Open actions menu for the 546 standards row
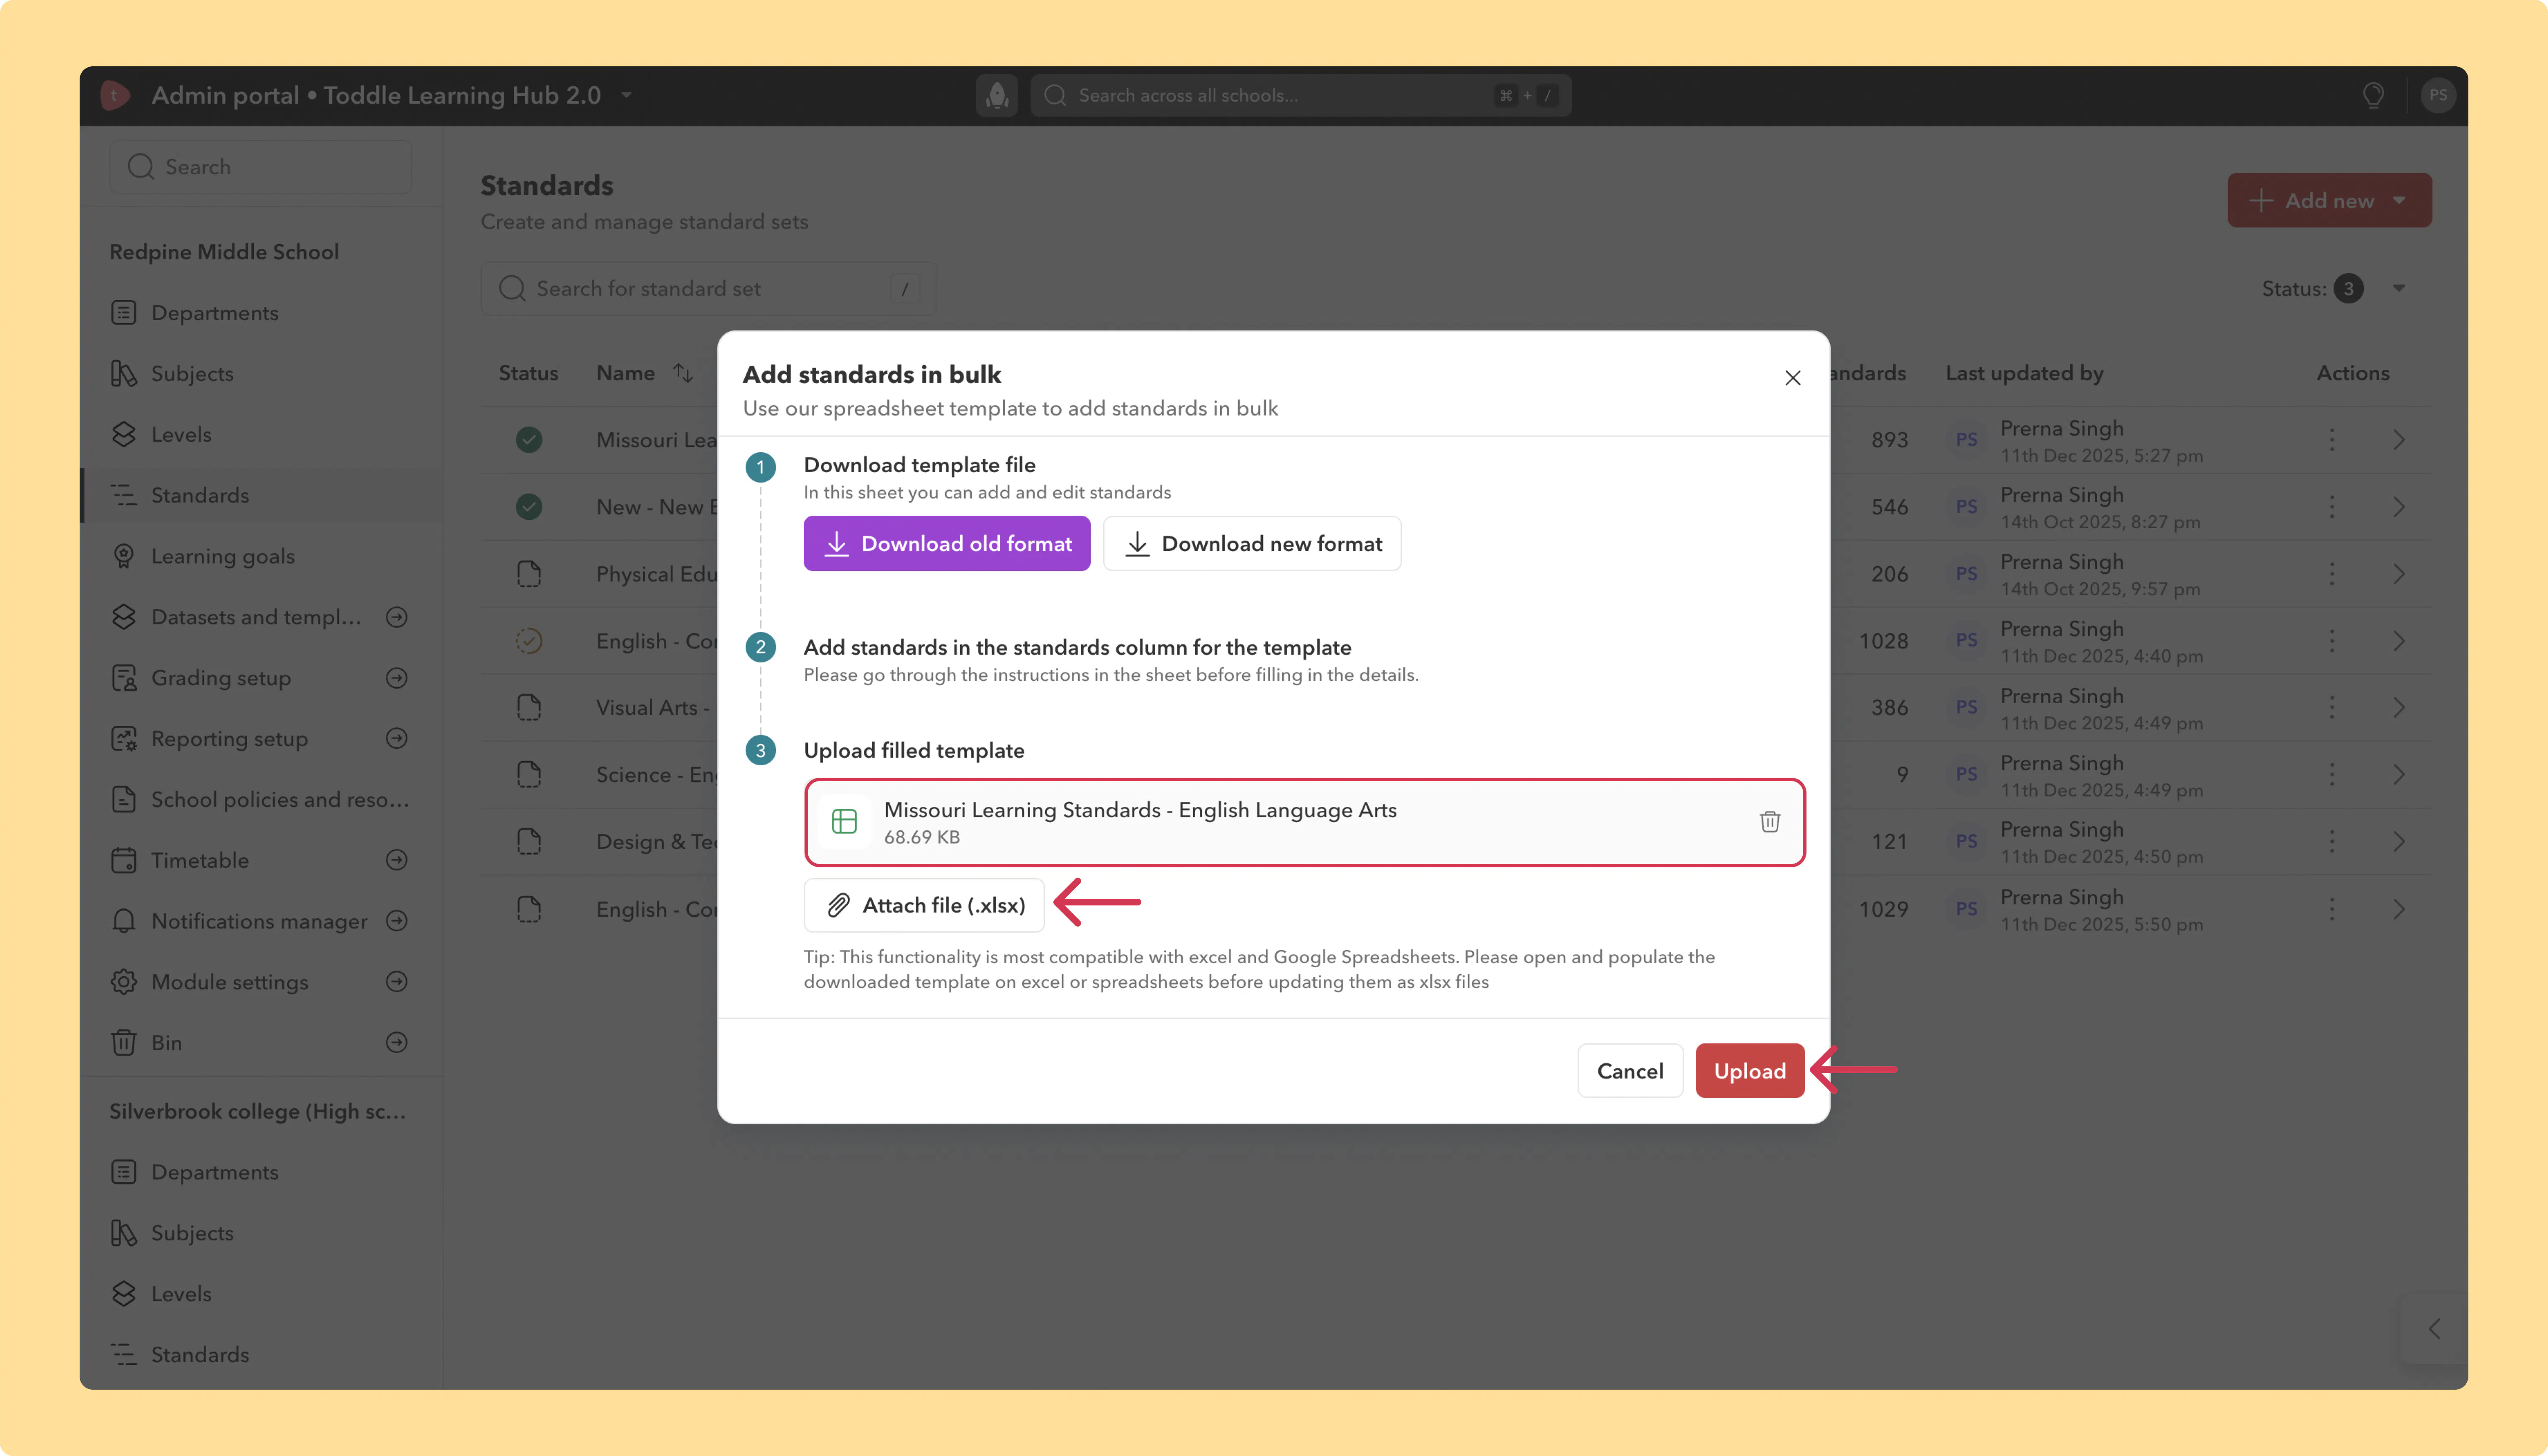Screen dimensions: 2548x1456 tap(2331, 507)
